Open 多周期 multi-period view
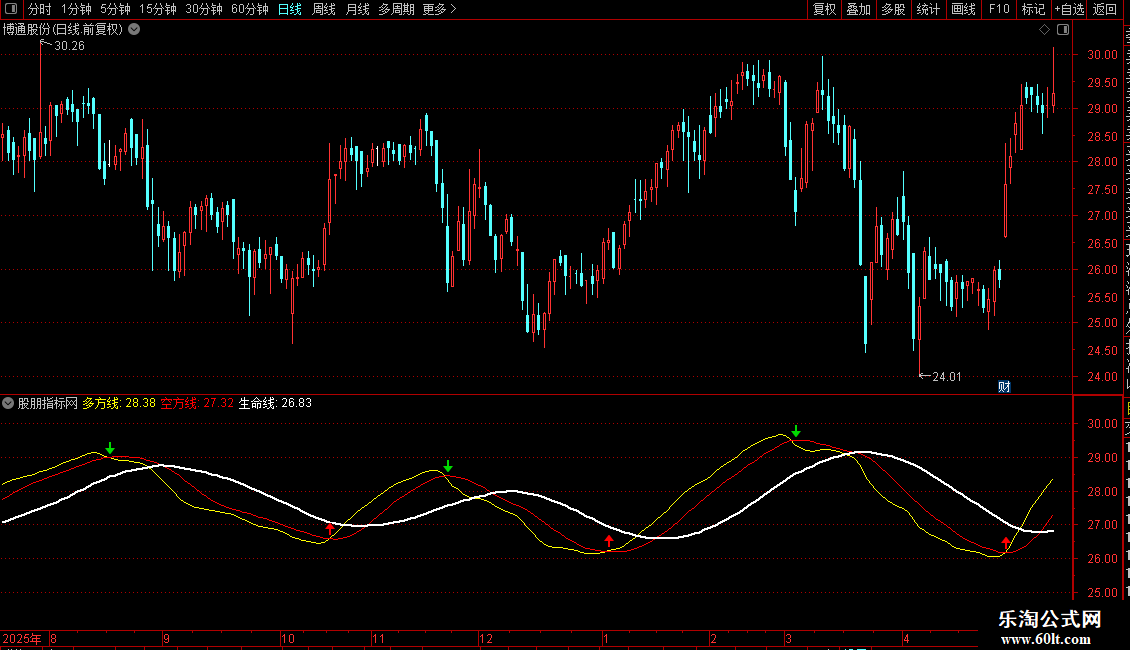This screenshot has width=1130, height=650. coord(396,9)
